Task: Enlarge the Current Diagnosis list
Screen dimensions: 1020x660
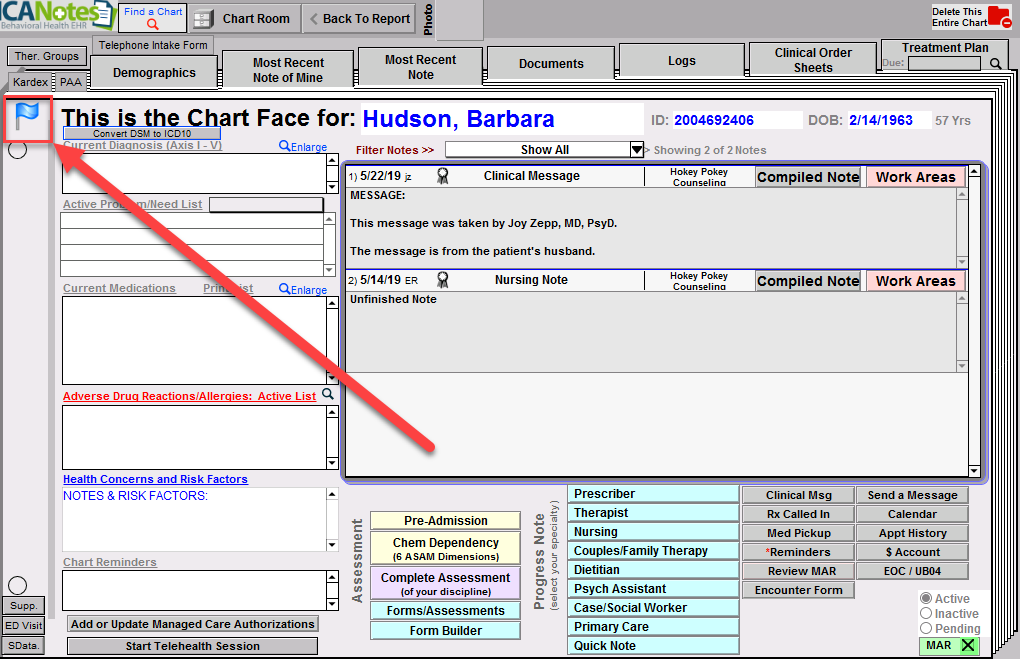Action: [x=303, y=147]
